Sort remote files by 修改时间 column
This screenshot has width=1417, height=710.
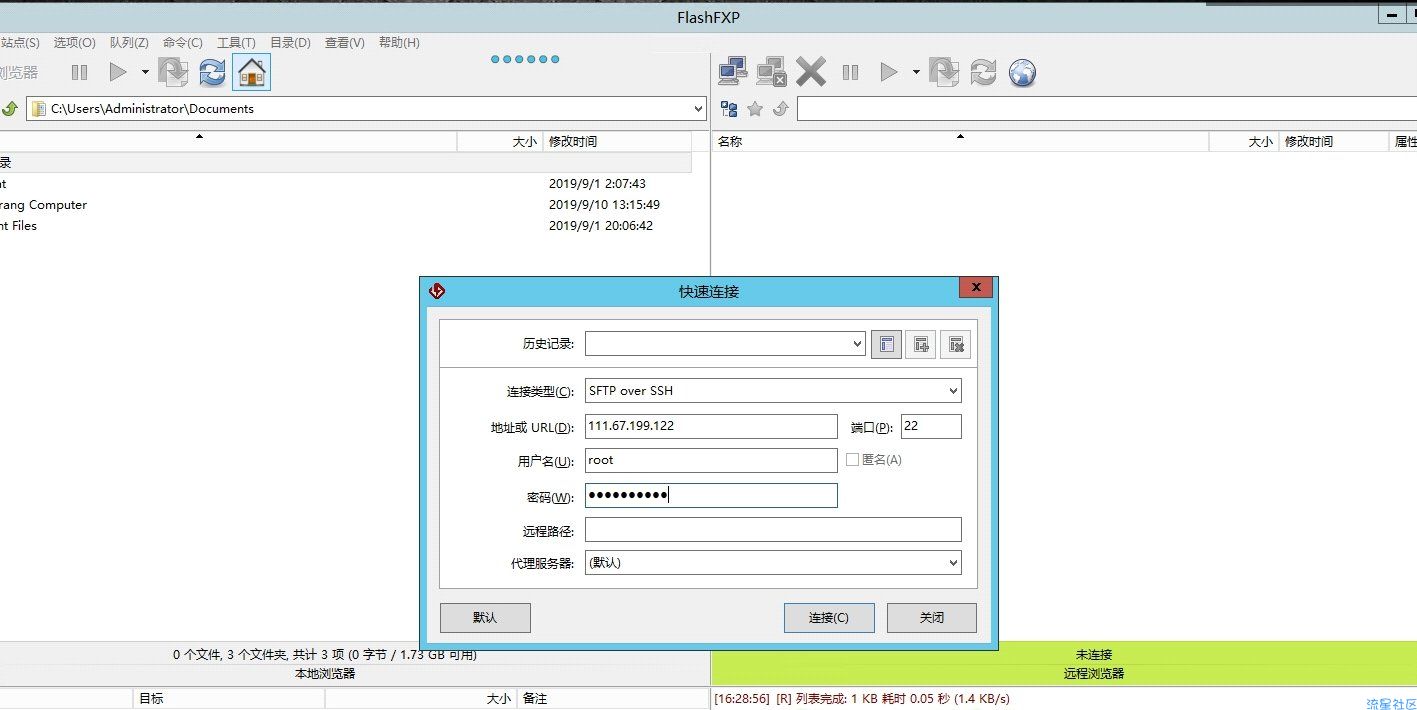pos(1333,142)
